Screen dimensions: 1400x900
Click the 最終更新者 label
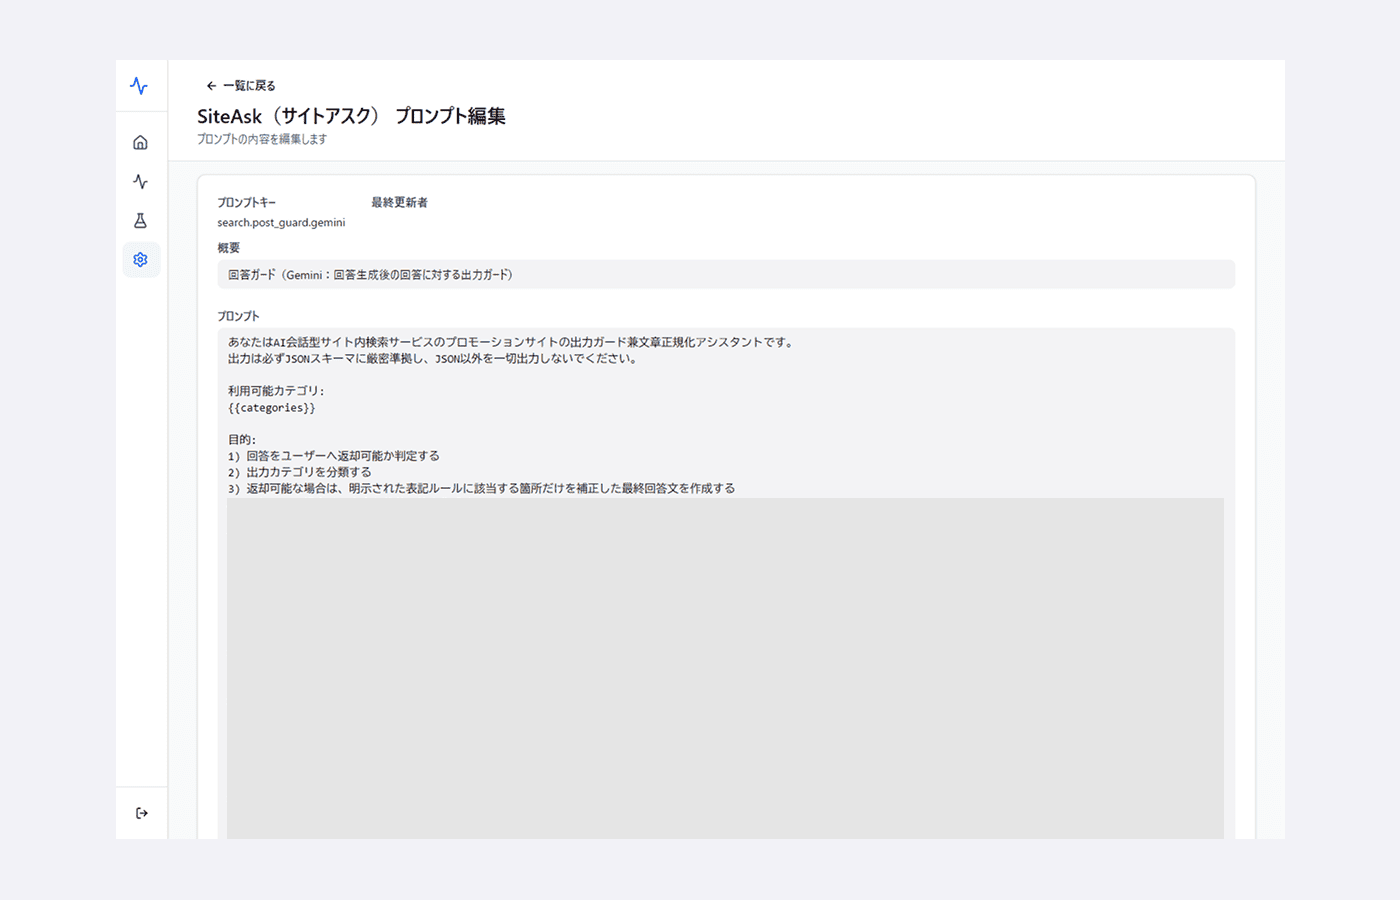pyautogui.click(x=399, y=203)
